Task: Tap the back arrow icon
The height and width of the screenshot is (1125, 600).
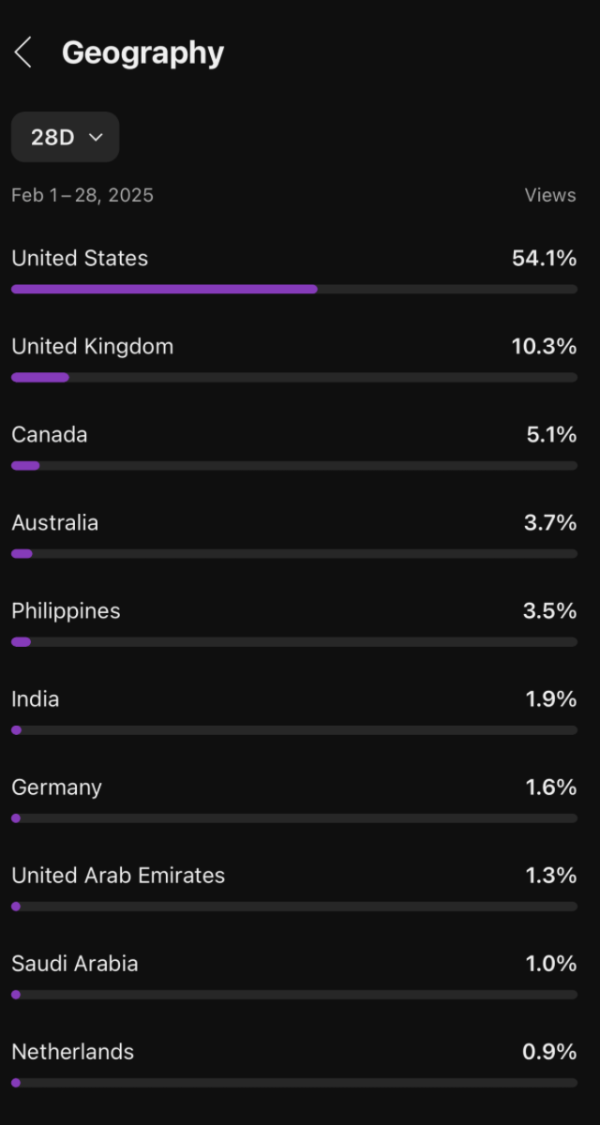Action: (x=23, y=53)
